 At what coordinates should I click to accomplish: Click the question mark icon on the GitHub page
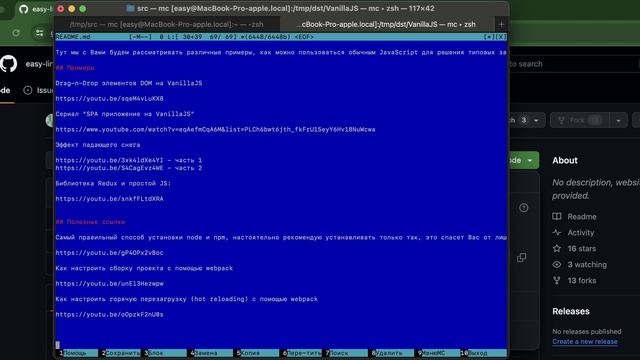coord(524,208)
